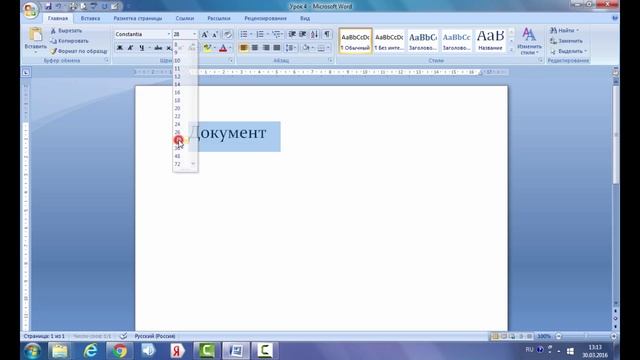Toggle bold (Ж) formatting

(x=120, y=48)
